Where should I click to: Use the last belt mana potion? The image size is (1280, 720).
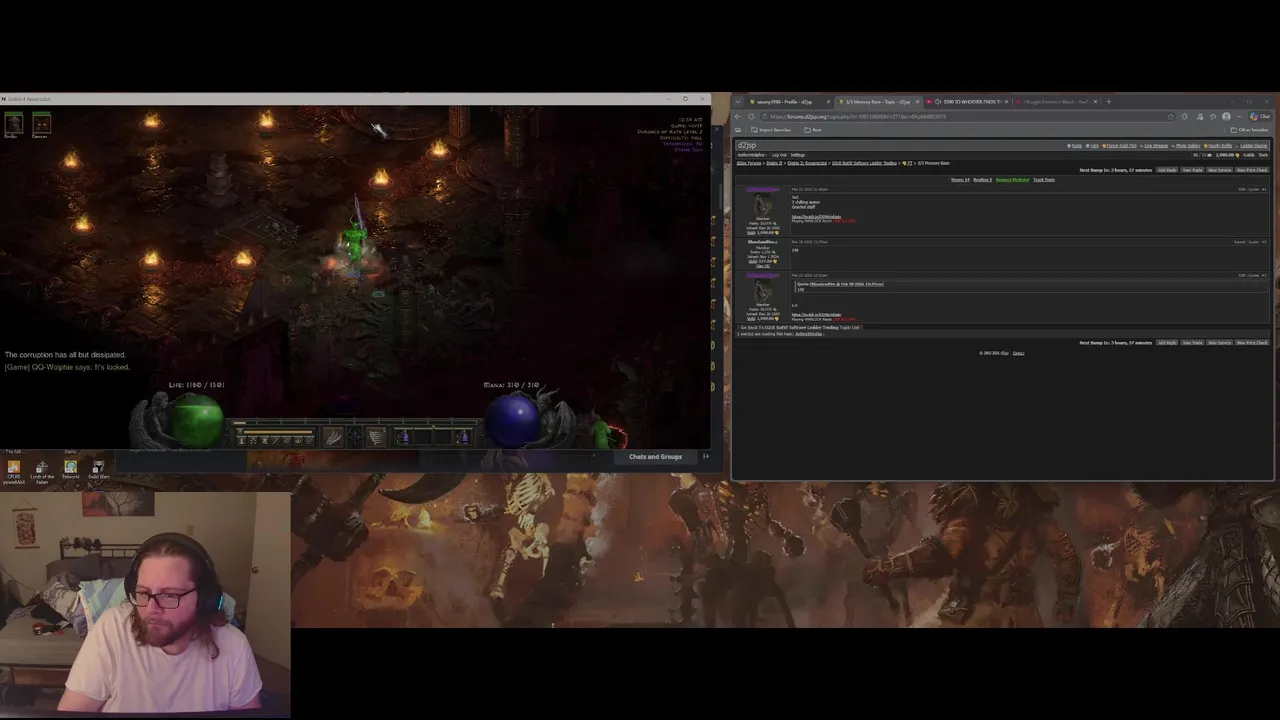click(463, 437)
